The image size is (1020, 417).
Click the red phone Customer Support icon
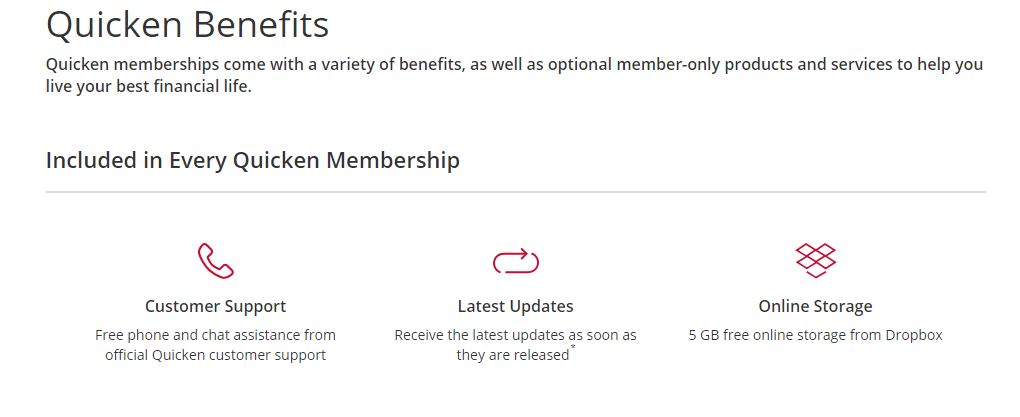[215, 261]
